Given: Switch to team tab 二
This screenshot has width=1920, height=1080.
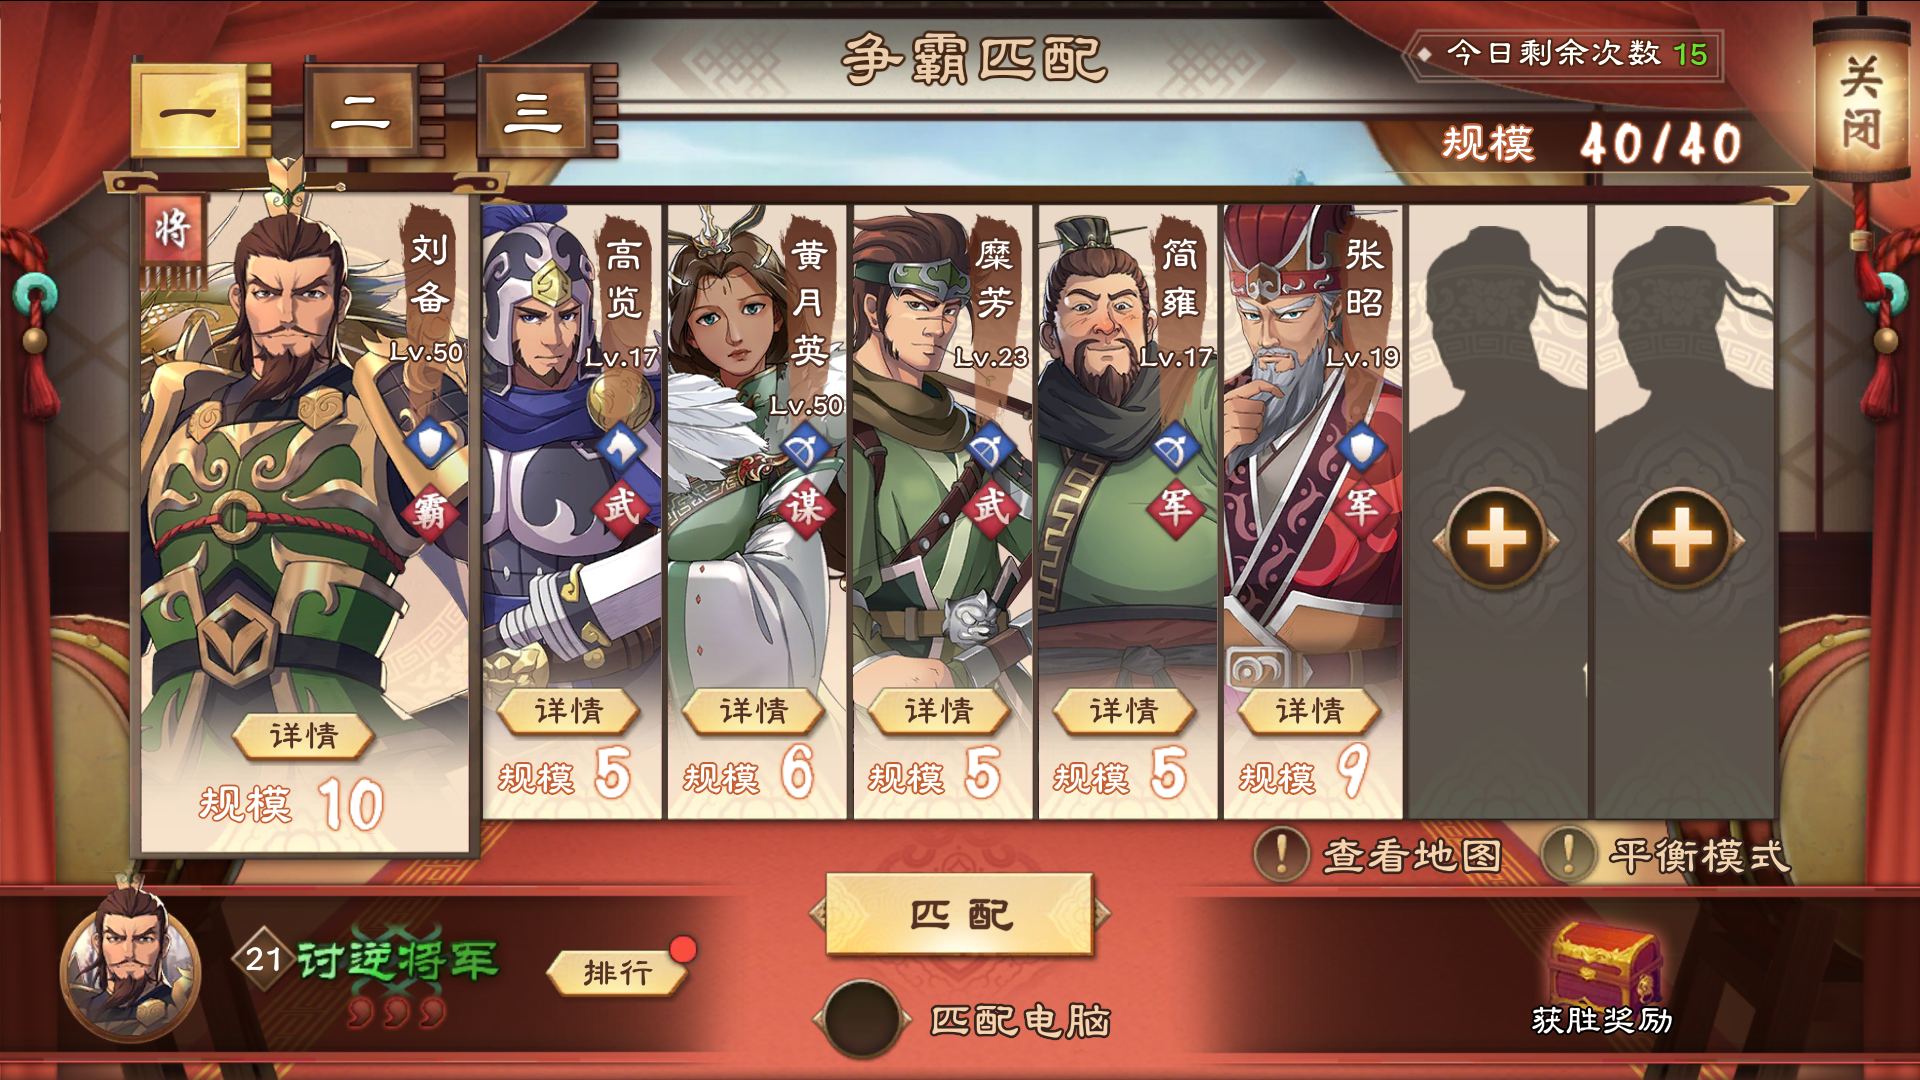Looking at the screenshot, I should 362,111.
